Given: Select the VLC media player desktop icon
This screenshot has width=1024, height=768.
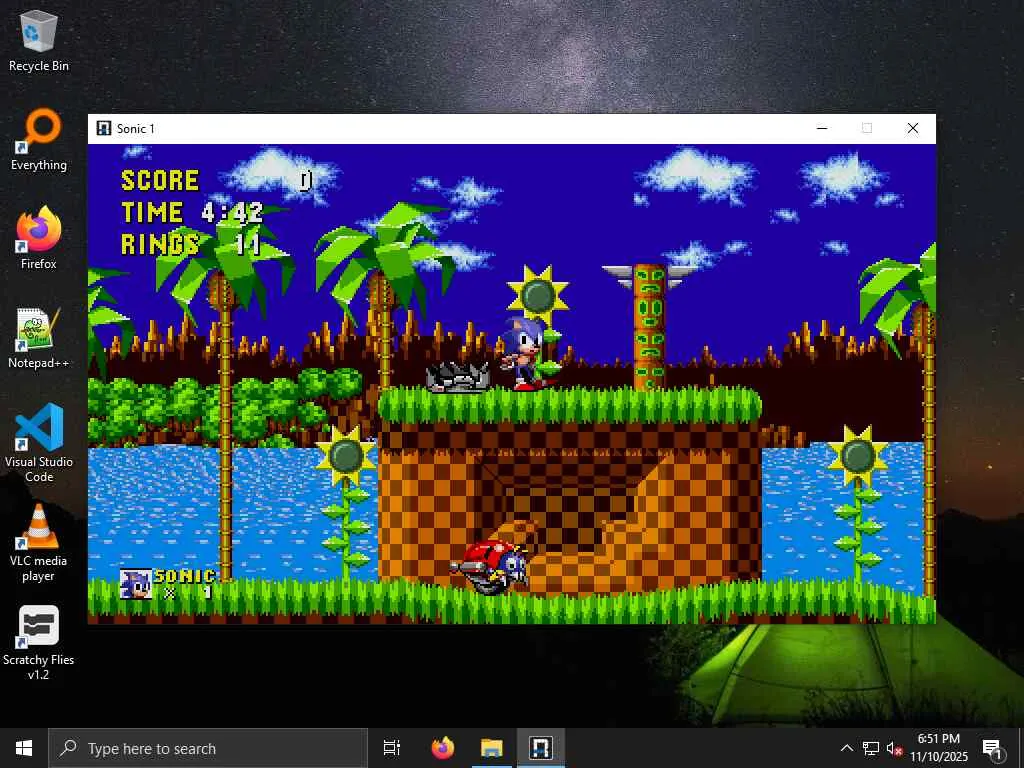Looking at the screenshot, I should coord(39,543).
